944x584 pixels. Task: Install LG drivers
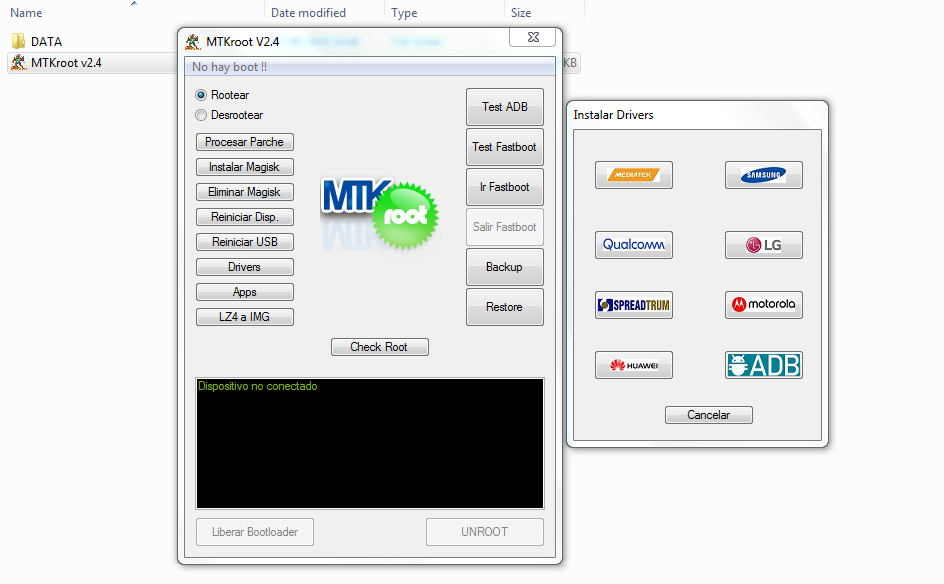763,245
